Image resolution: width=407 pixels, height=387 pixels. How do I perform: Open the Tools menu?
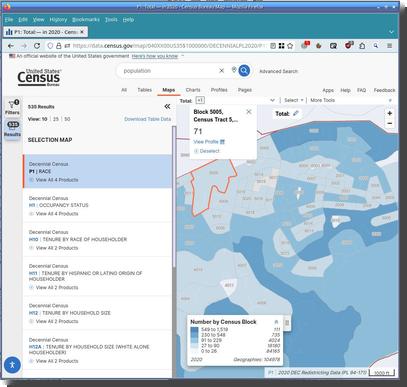111,20
